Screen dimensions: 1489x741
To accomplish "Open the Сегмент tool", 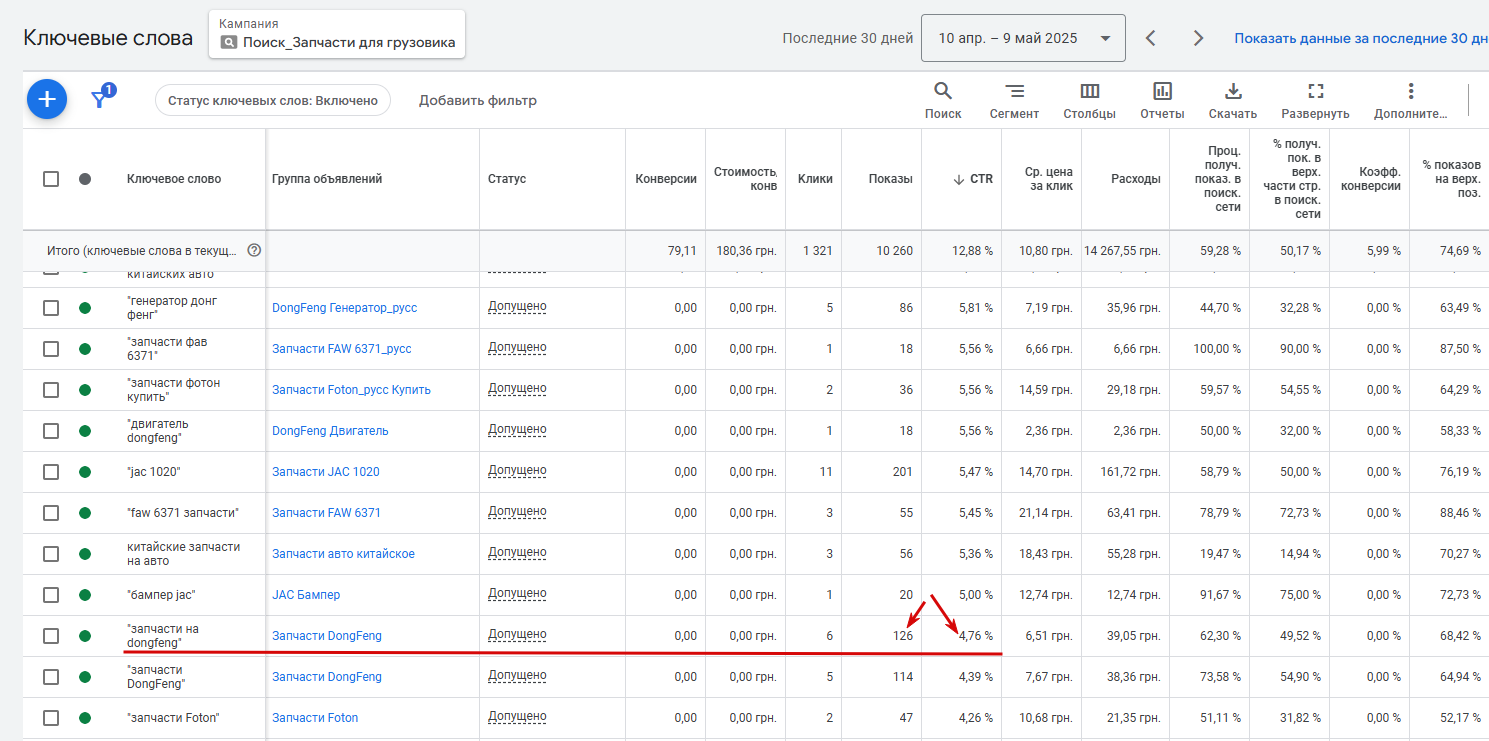I will [1014, 101].
